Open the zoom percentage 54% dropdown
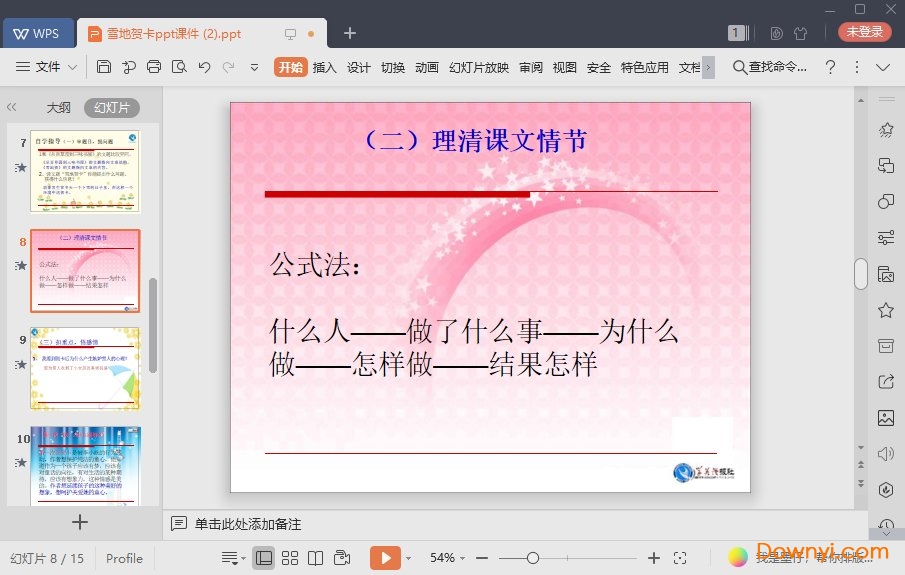Image resolution: width=905 pixels, height=575 pixels. pyautogui.click(x=462, y=558)
